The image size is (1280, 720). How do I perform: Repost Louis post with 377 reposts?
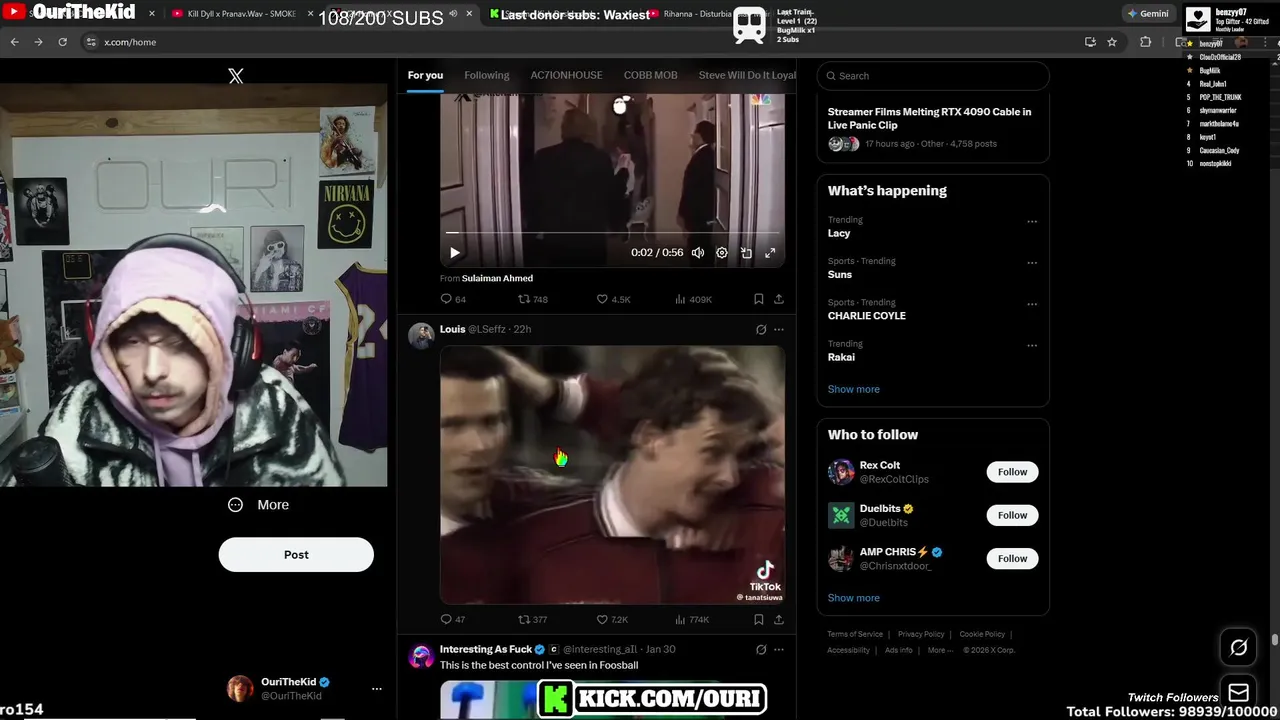pos(532,620)
